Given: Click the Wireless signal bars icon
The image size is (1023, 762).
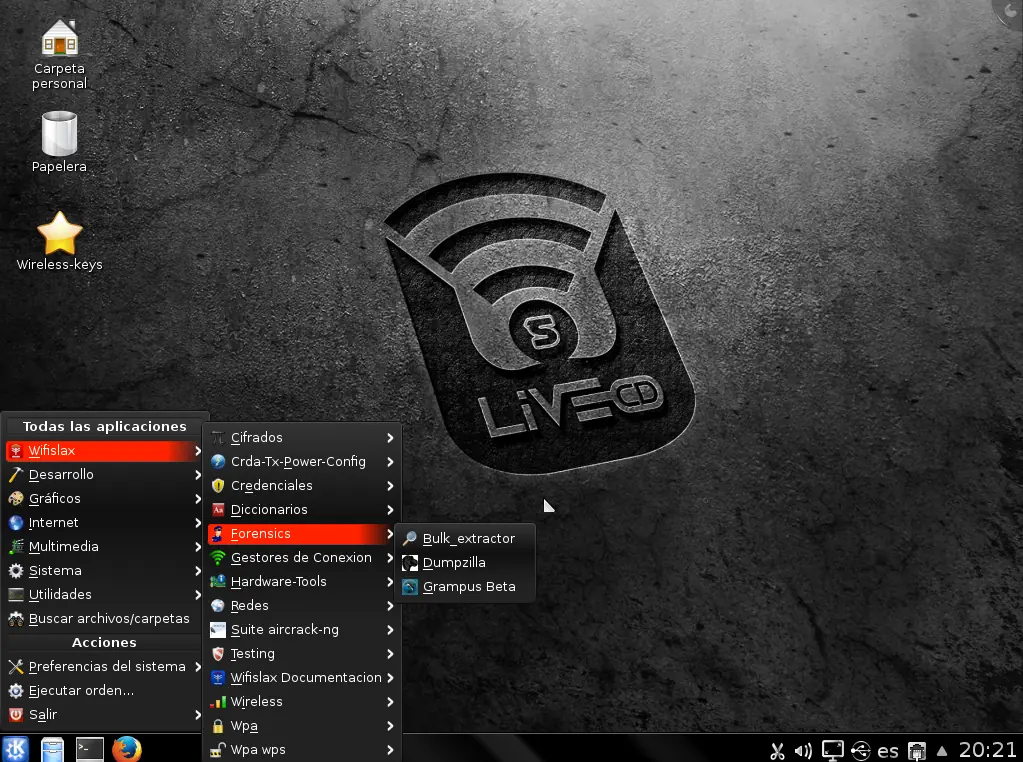Looking at the screenshot, I should pyautogui.click(x=218, y=702).
